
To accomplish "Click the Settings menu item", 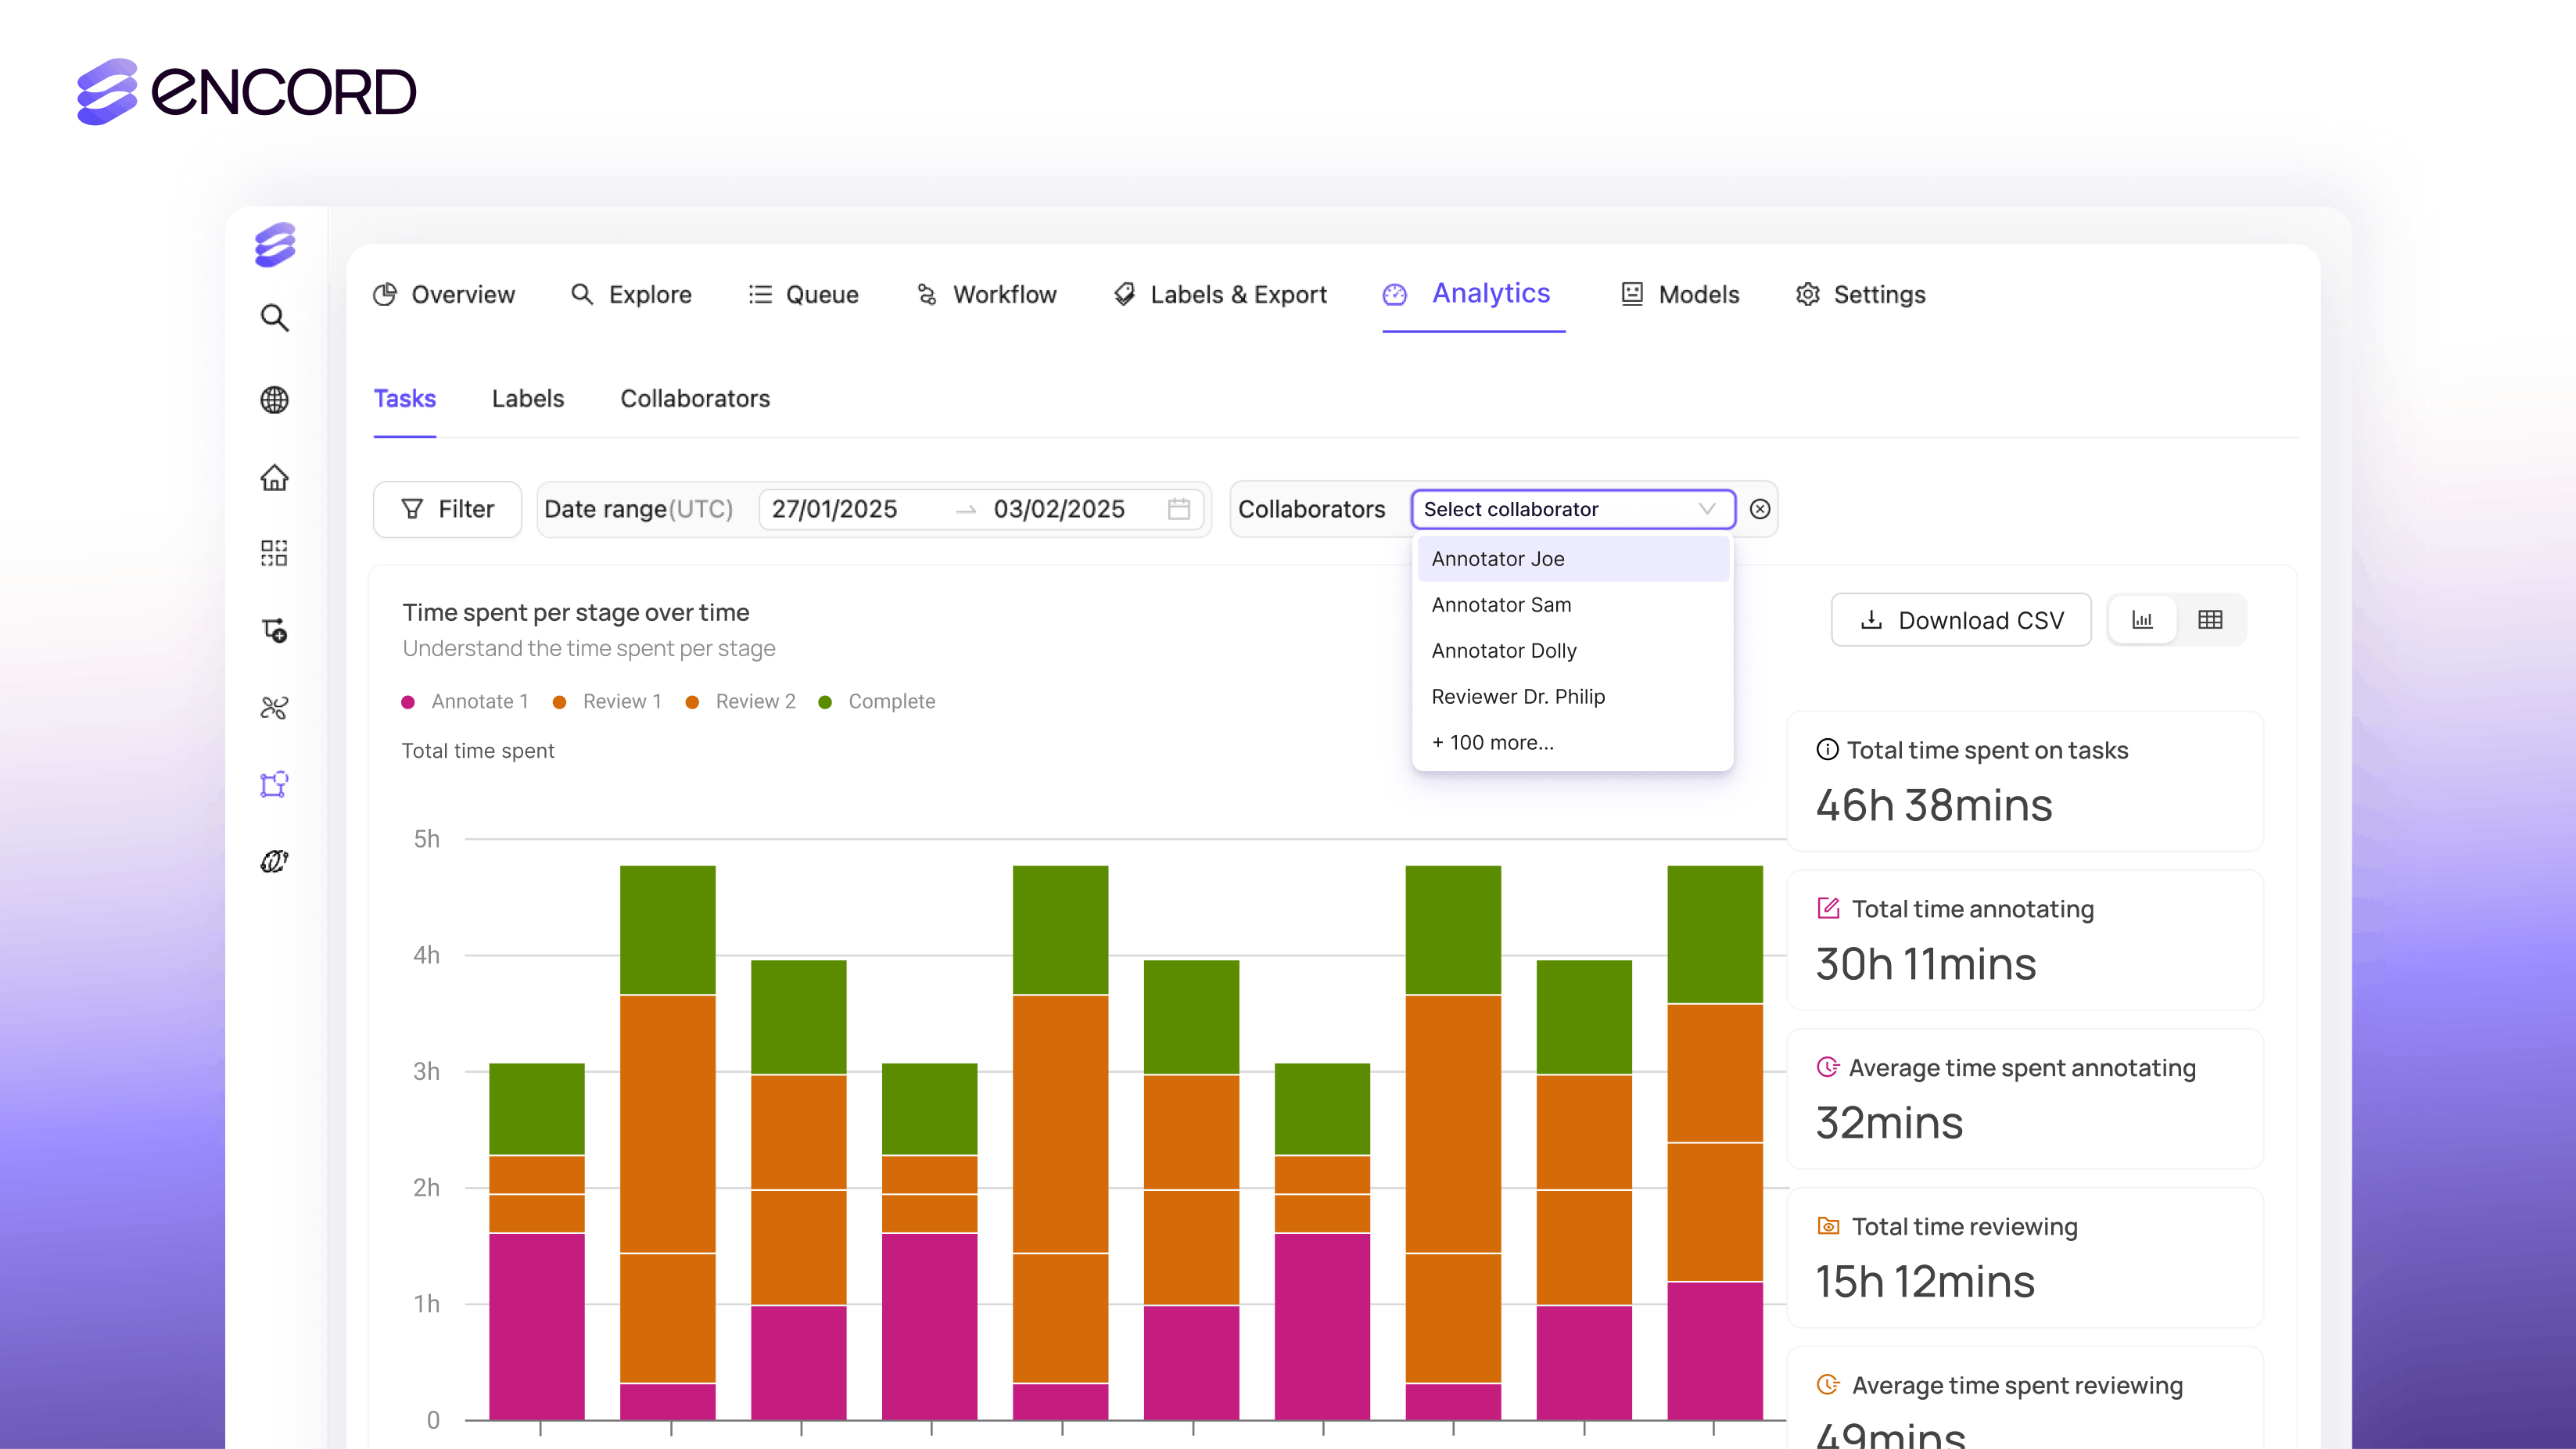I will coord(1879,294).
